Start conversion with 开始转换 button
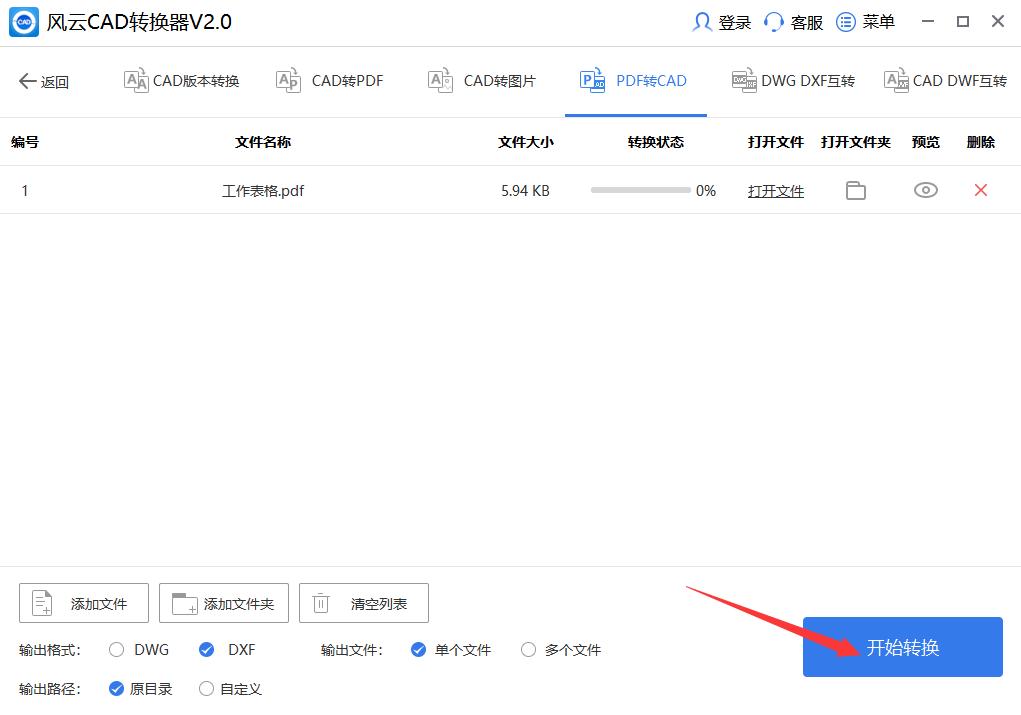The width and height of the screenshot is (1021, 715). [901, 647]
